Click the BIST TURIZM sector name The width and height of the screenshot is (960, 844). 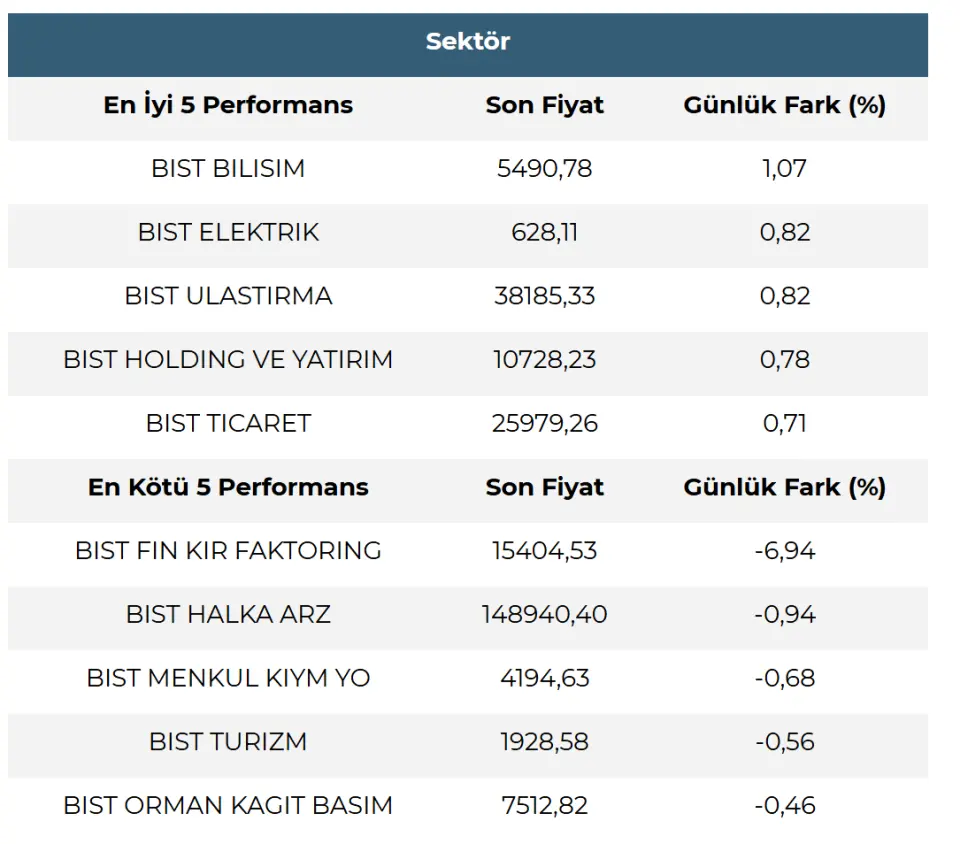click(x=228, y=741)
